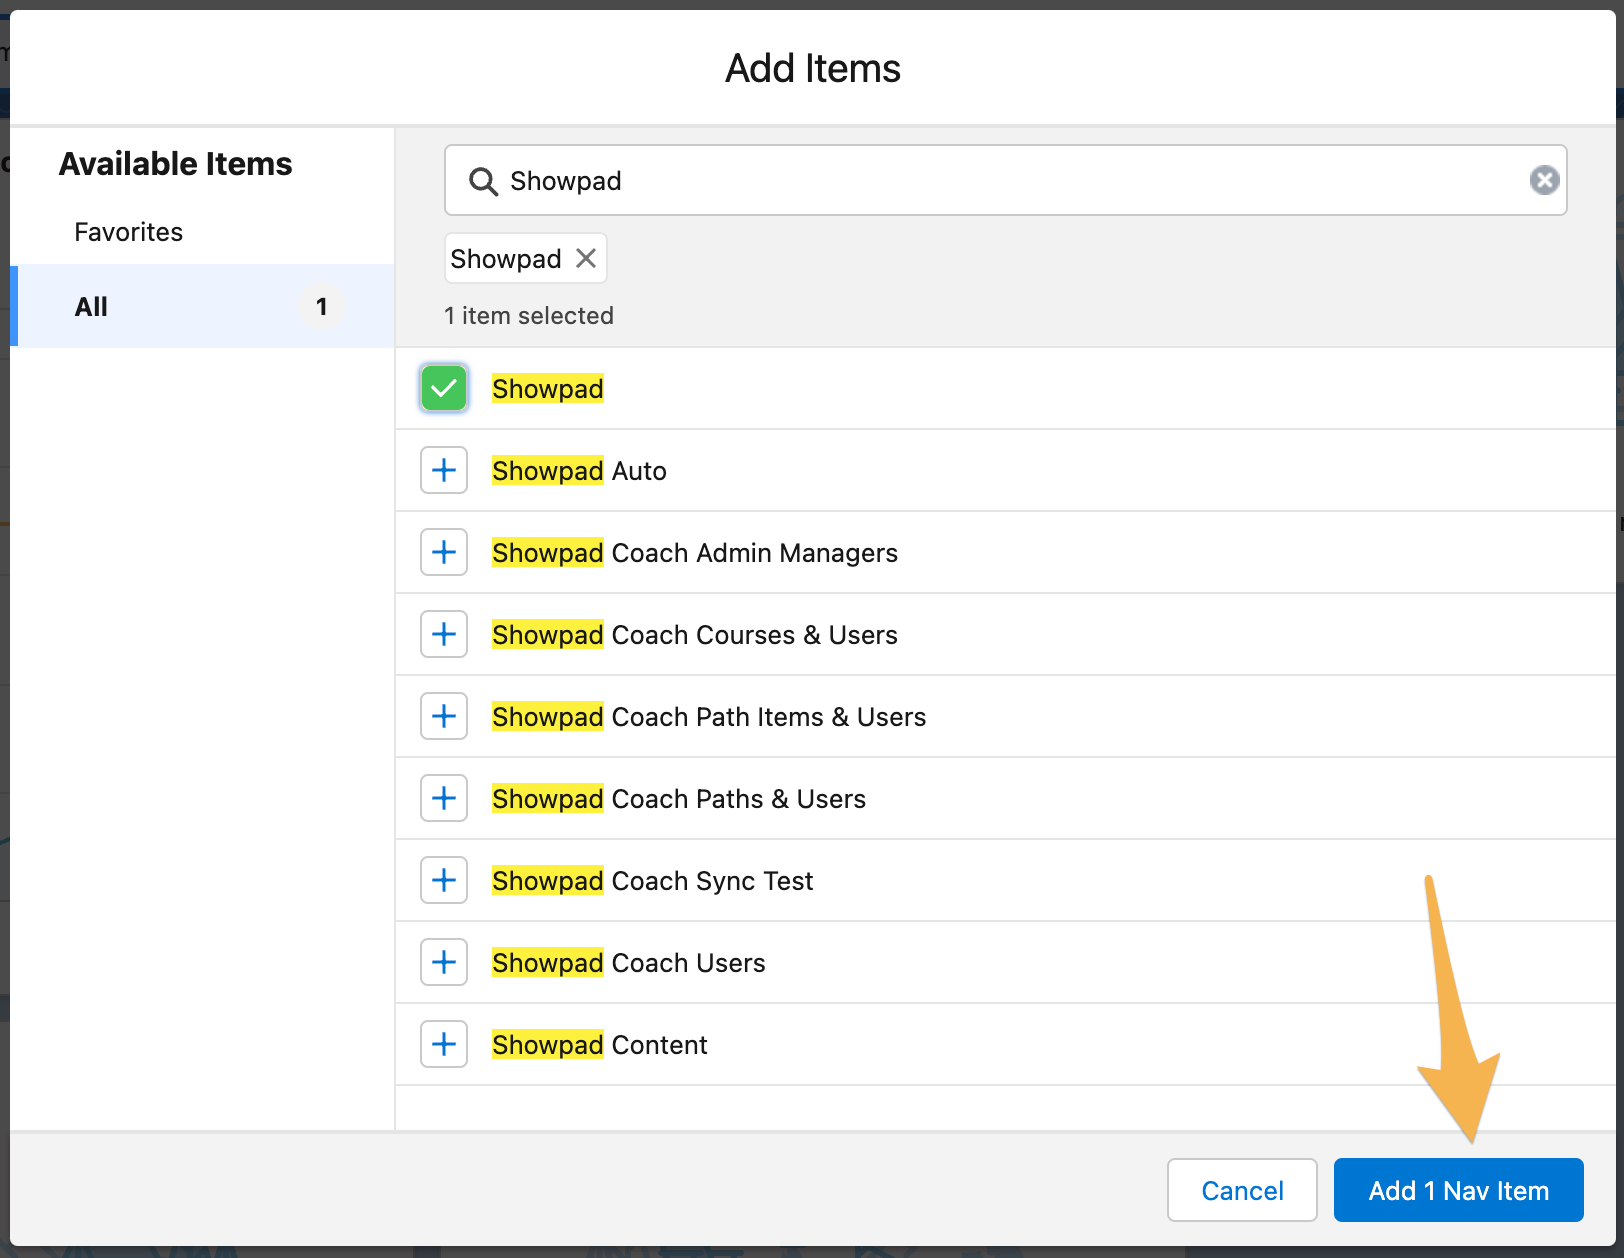
Task: Clear the Showpad search text
Action: 1544,180
